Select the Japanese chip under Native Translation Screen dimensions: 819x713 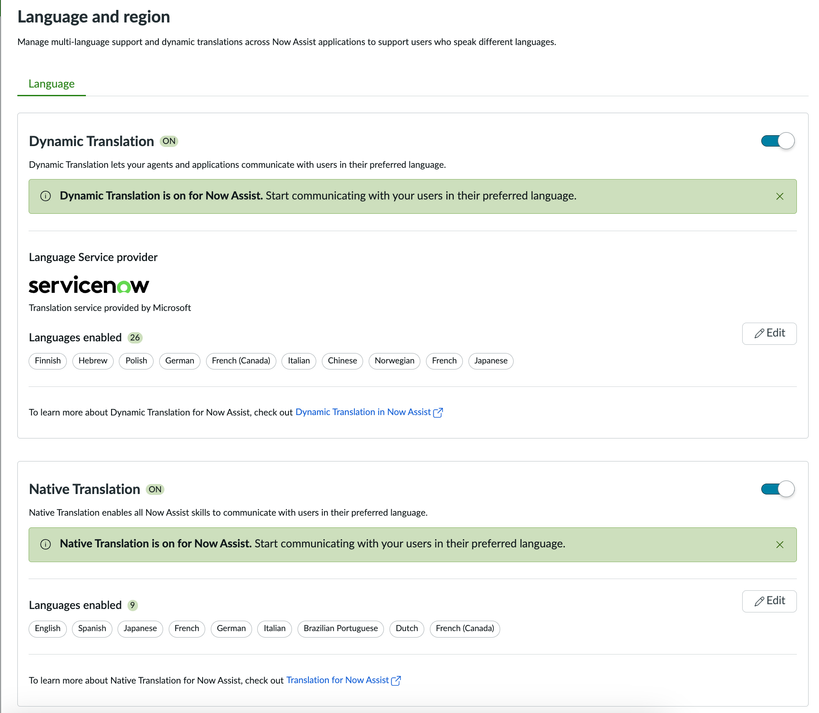[x=140, y=628]
